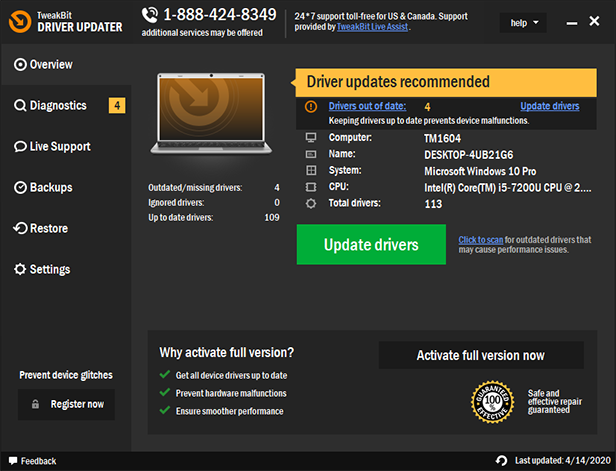Image resolution: width=616 pixels, height=471 pixels.
Task: Click Microsoft Windows 10 Pro text
Action: [480, 171]
